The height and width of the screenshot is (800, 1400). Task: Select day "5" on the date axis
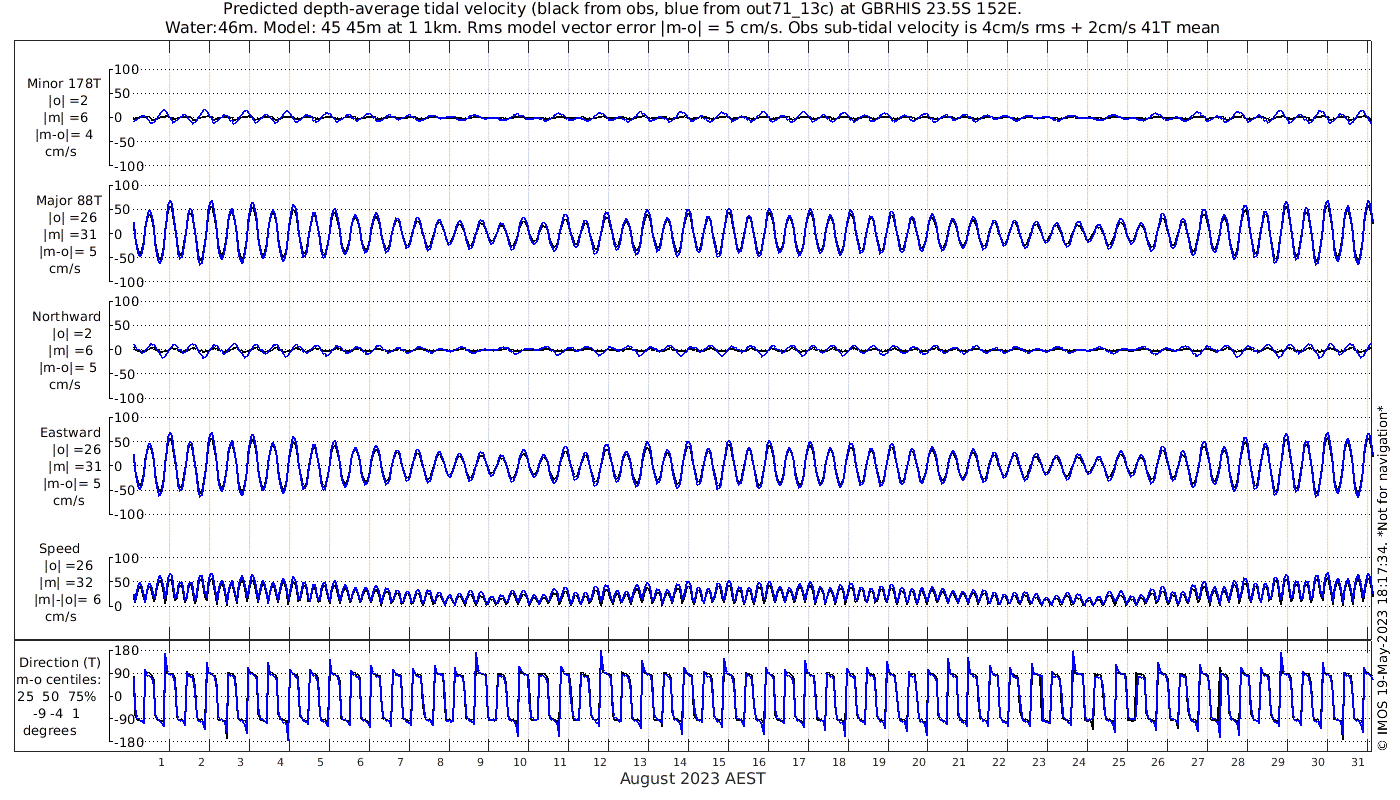[x=320, y=762]
